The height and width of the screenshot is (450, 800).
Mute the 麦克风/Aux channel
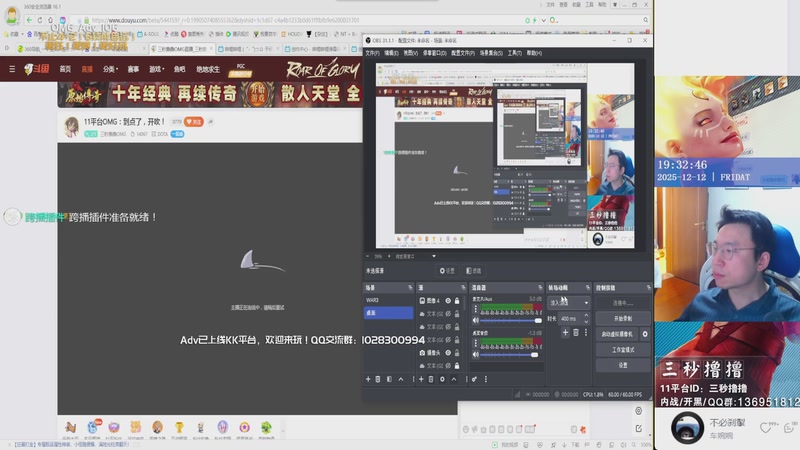pyautogui.click(x=476, y=320)
